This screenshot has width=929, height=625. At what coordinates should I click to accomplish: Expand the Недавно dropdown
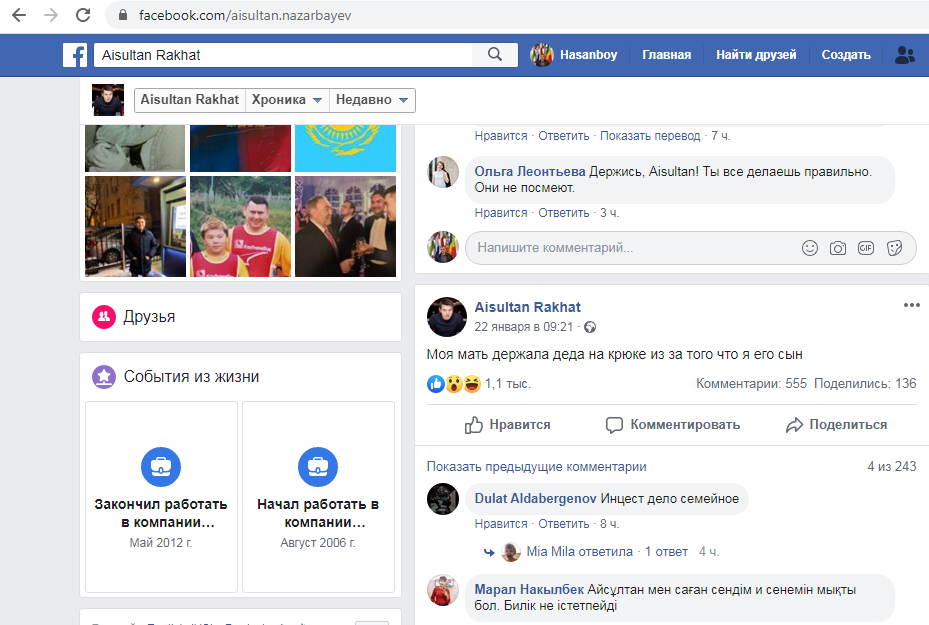click(373, 100)
